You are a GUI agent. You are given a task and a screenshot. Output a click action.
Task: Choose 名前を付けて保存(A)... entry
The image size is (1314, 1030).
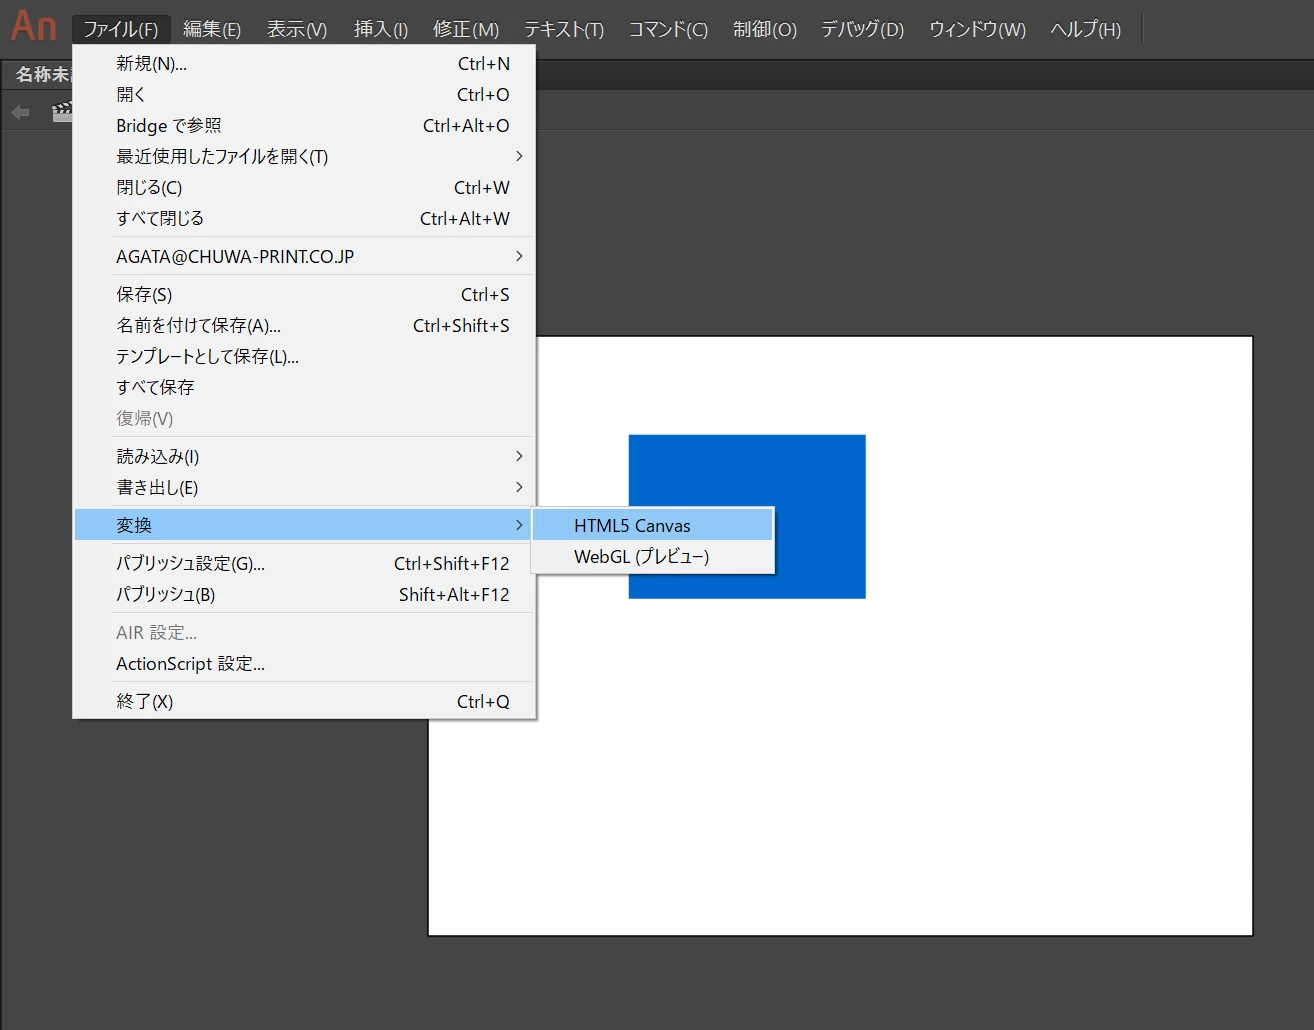tap(305, 326)
